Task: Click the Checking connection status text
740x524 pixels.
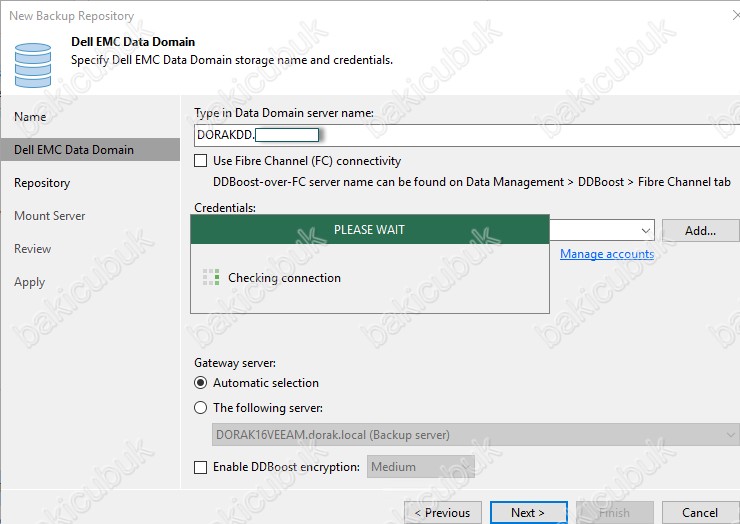Action: (x=285, y=278)
